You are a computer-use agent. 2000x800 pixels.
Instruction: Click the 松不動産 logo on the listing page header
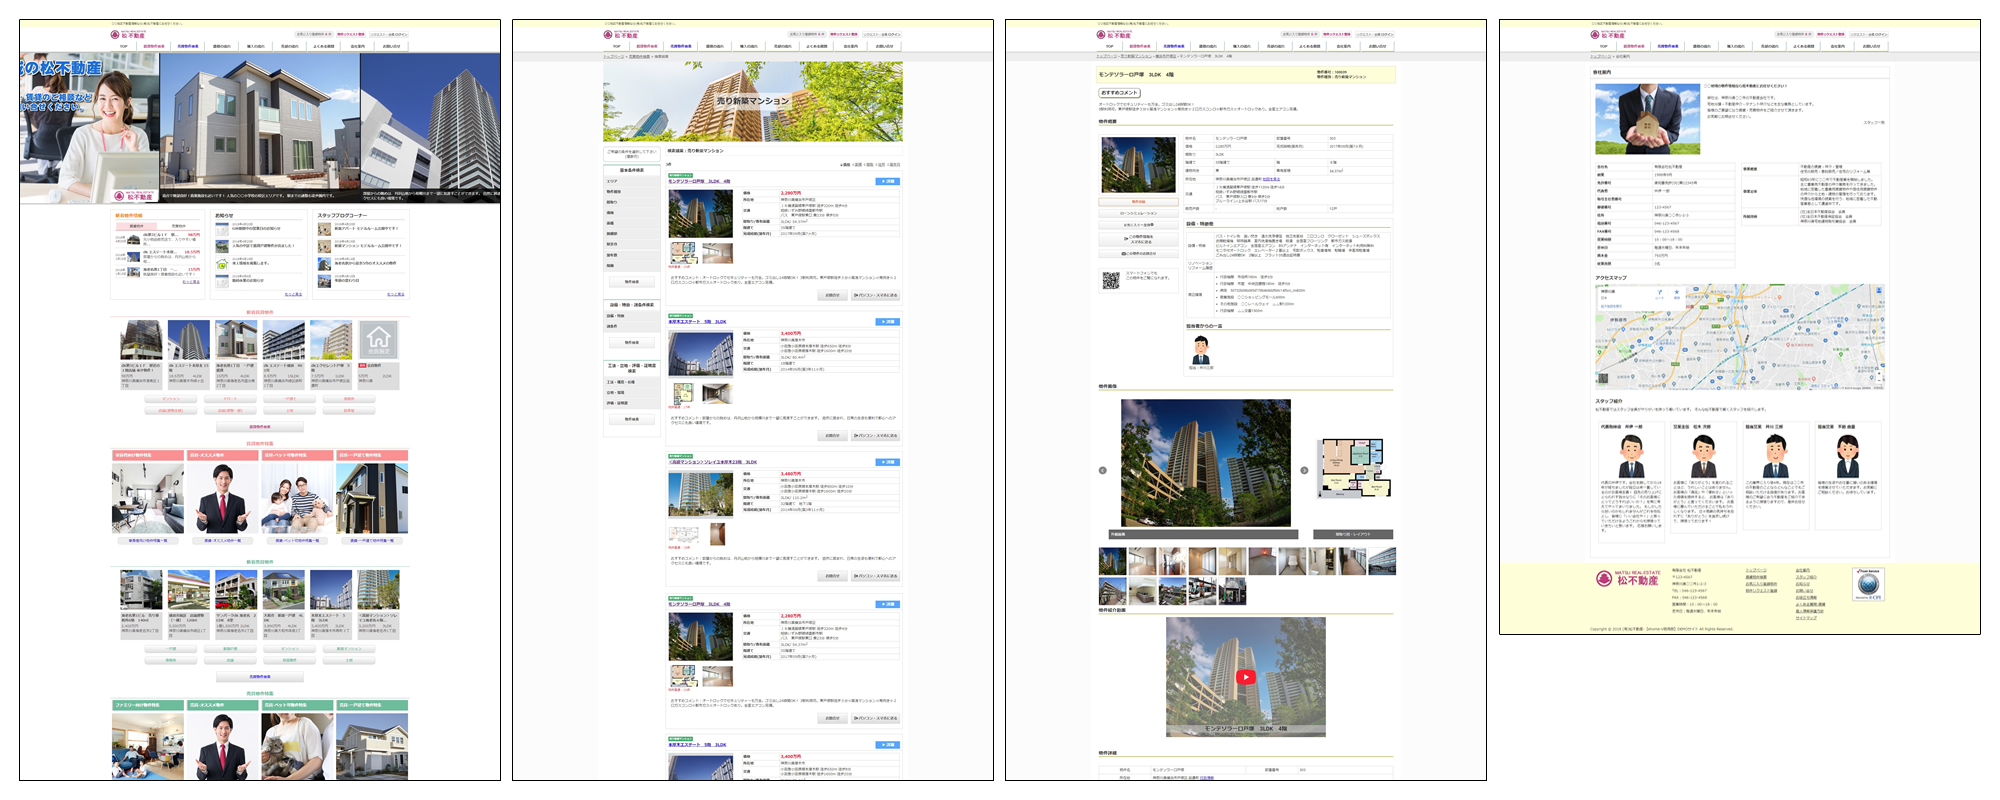(621, 35)
